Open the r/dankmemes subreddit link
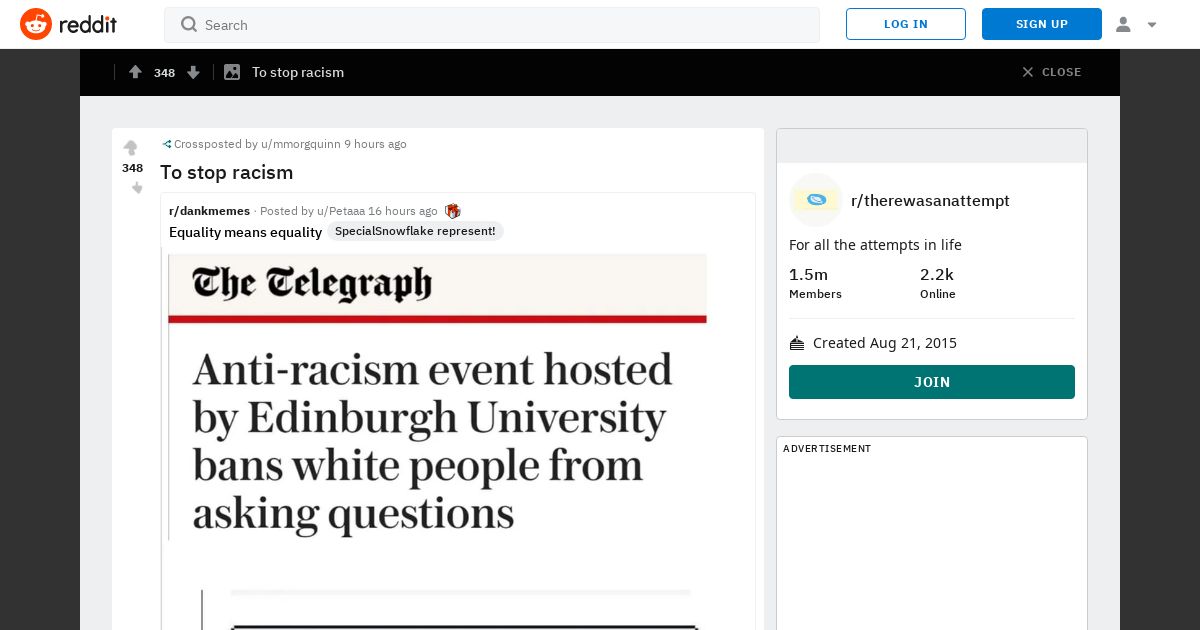This screenshot has width=1200, height=630. (x=210, y=211)
